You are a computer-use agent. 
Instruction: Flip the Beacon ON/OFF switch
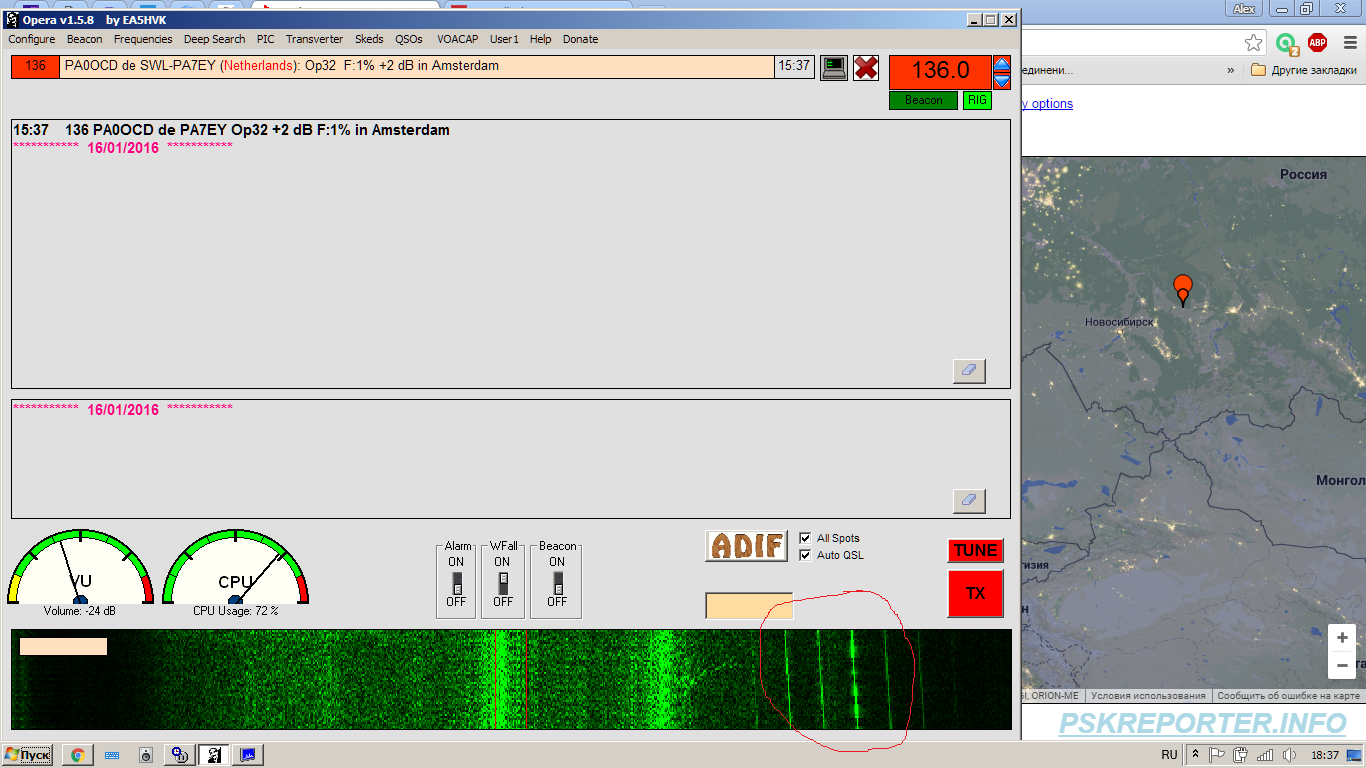[x=557, y=582]
